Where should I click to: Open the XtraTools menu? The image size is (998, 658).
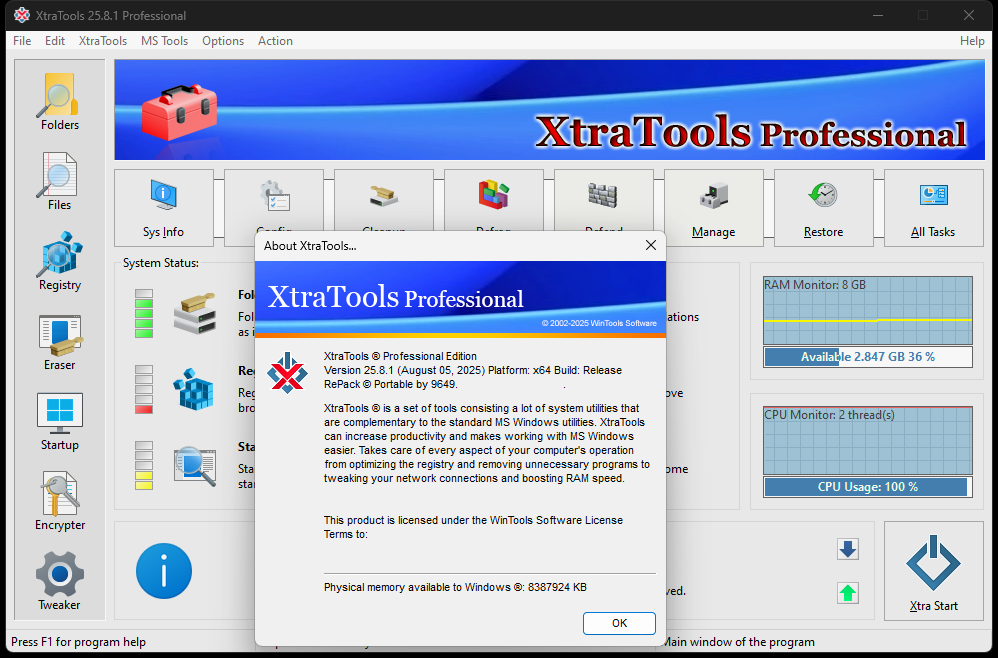103,41
